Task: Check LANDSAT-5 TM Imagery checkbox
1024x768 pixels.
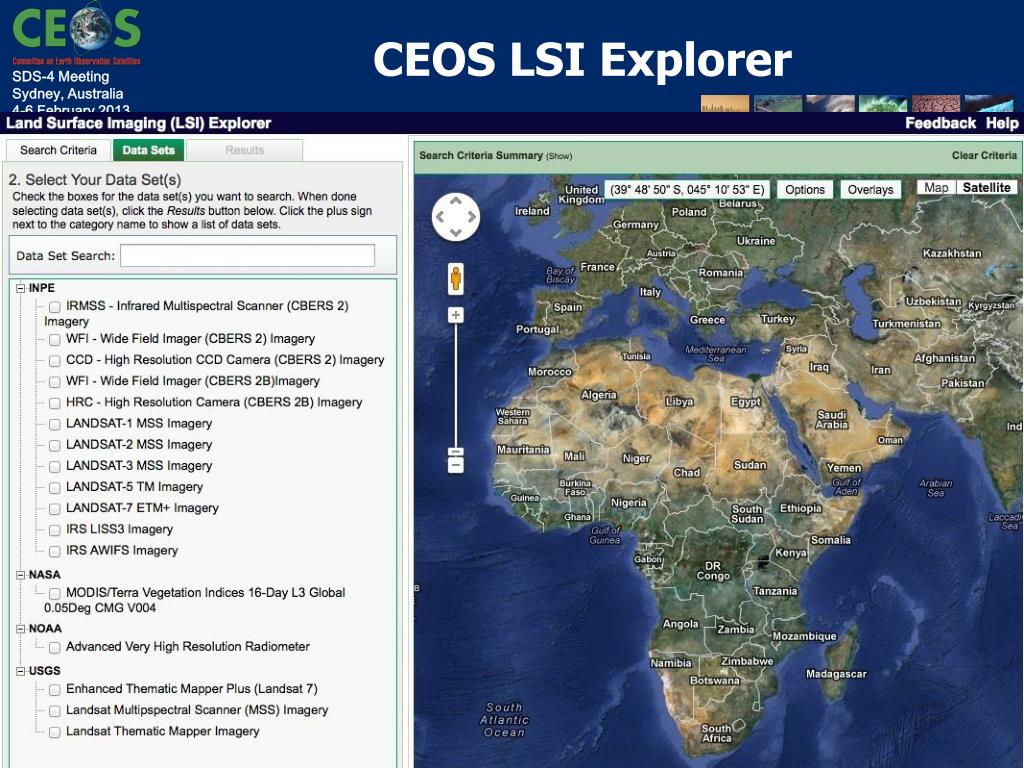Action: click(x=55, y=488)
